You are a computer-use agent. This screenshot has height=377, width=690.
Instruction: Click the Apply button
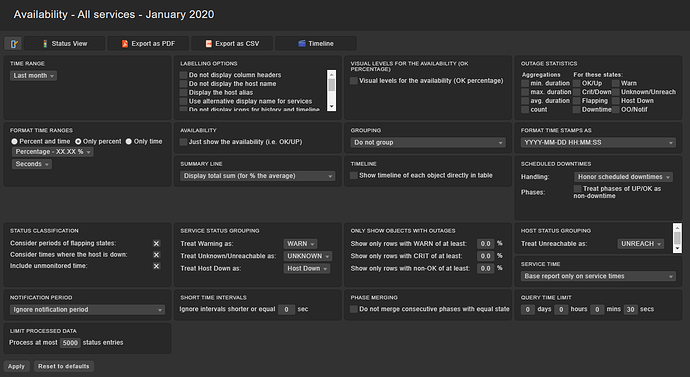click(x=17, y=366)
